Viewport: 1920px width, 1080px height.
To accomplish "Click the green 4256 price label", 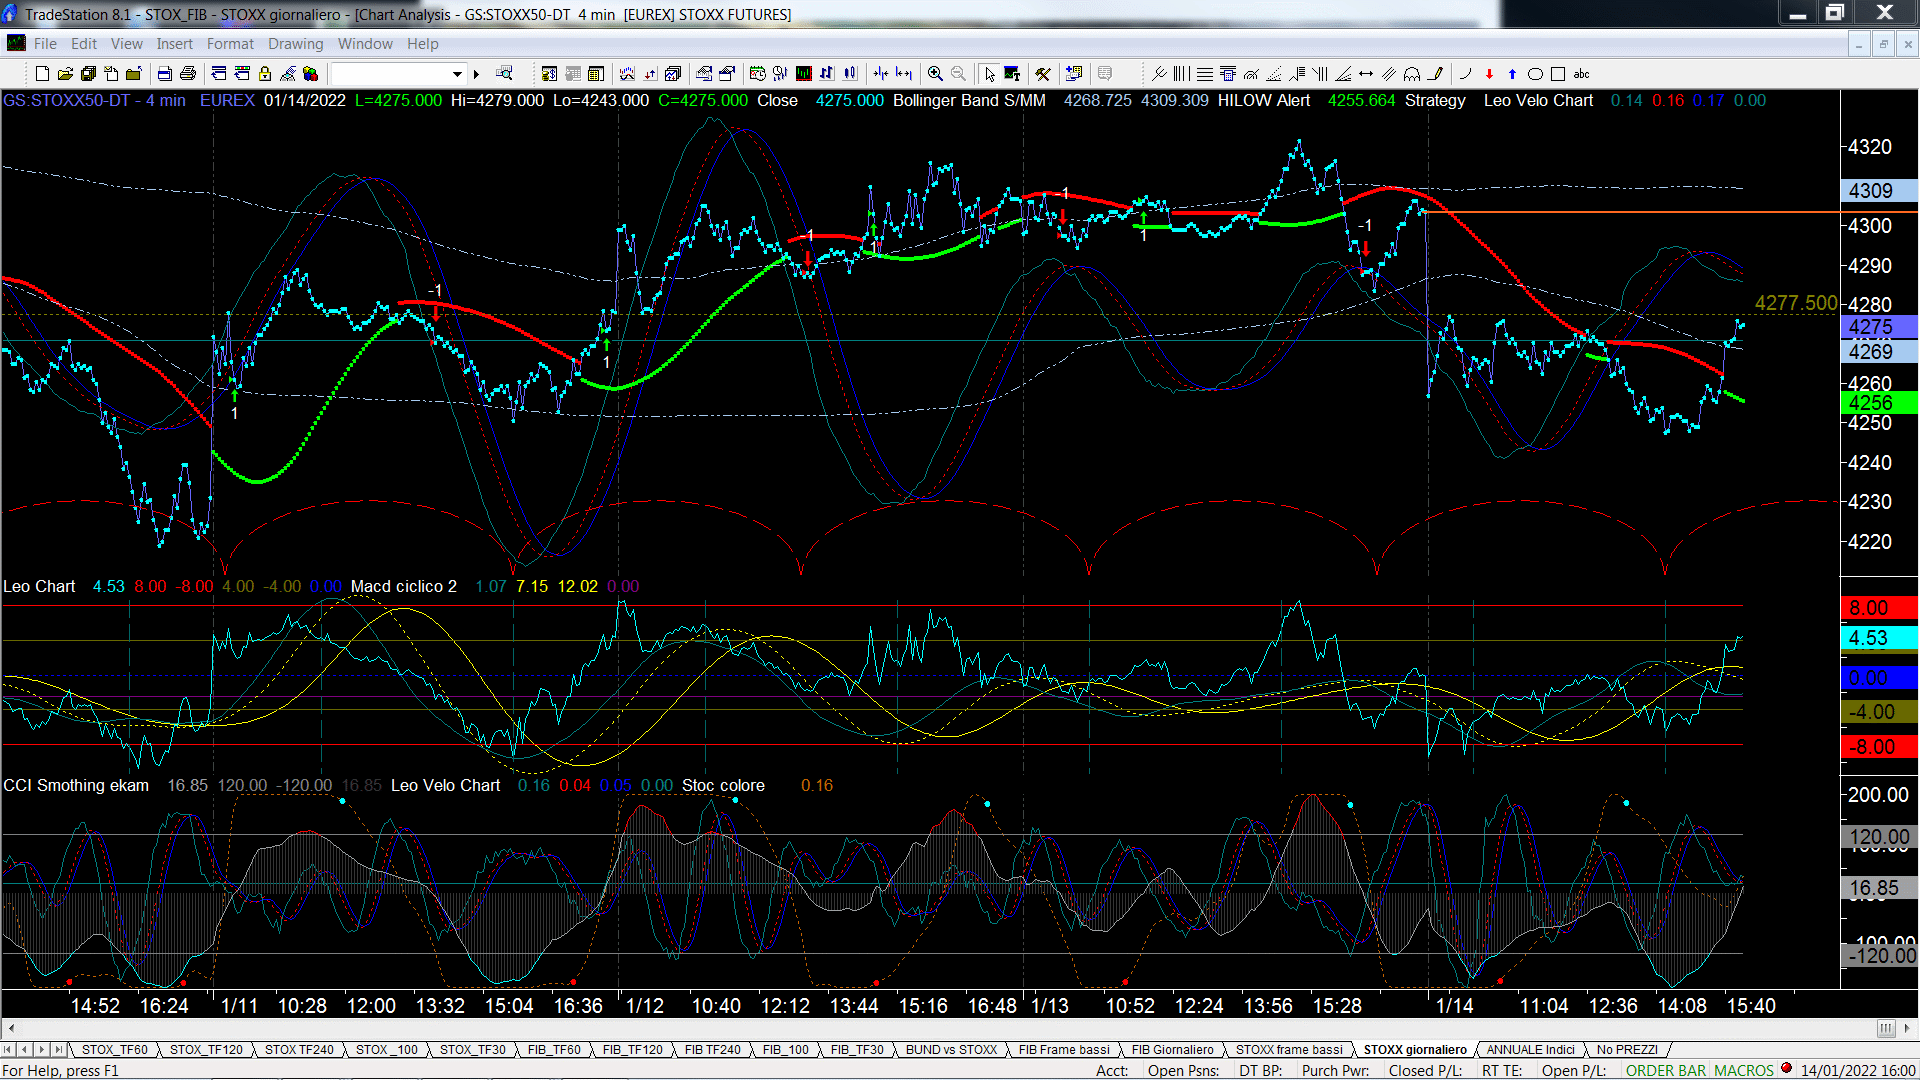I will 1878,402.
